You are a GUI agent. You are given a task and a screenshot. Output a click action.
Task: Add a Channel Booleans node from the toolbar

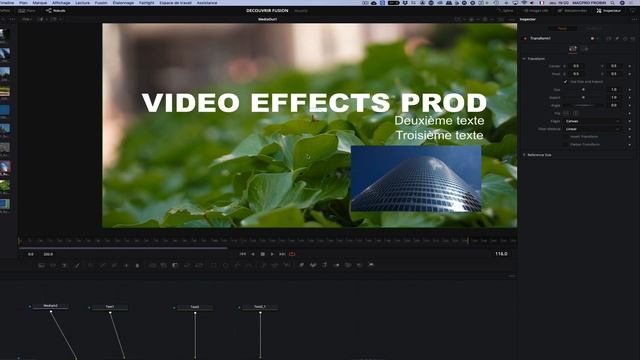[164, 265]
